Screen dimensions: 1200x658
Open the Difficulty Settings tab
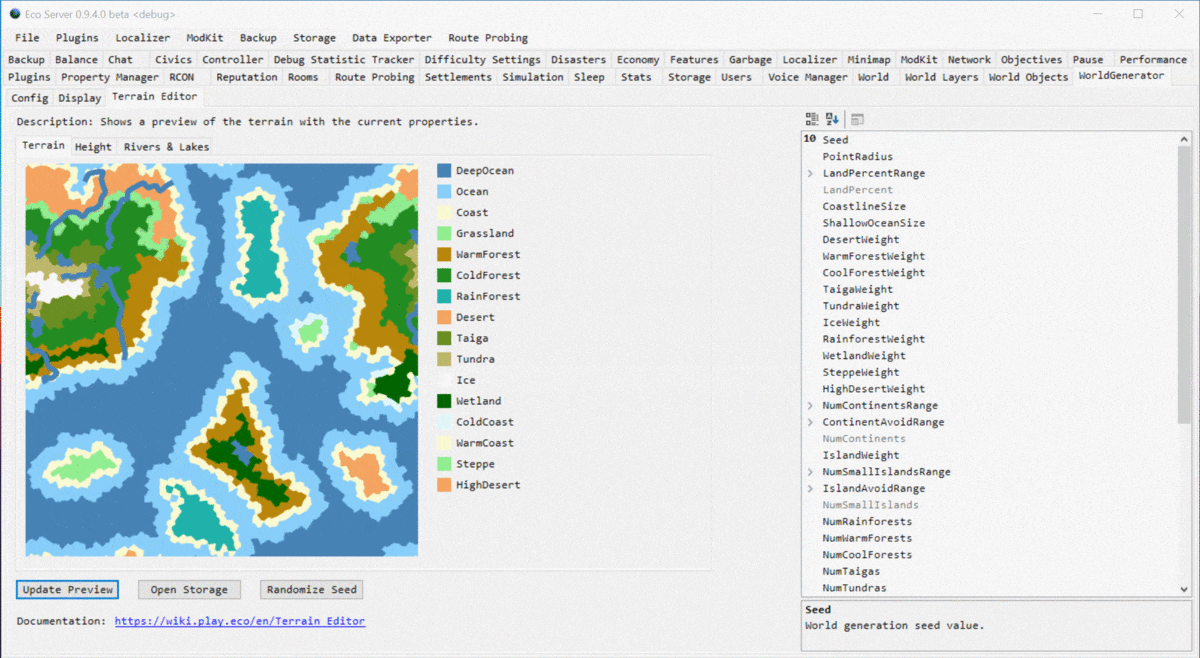(x=482, y=60)
